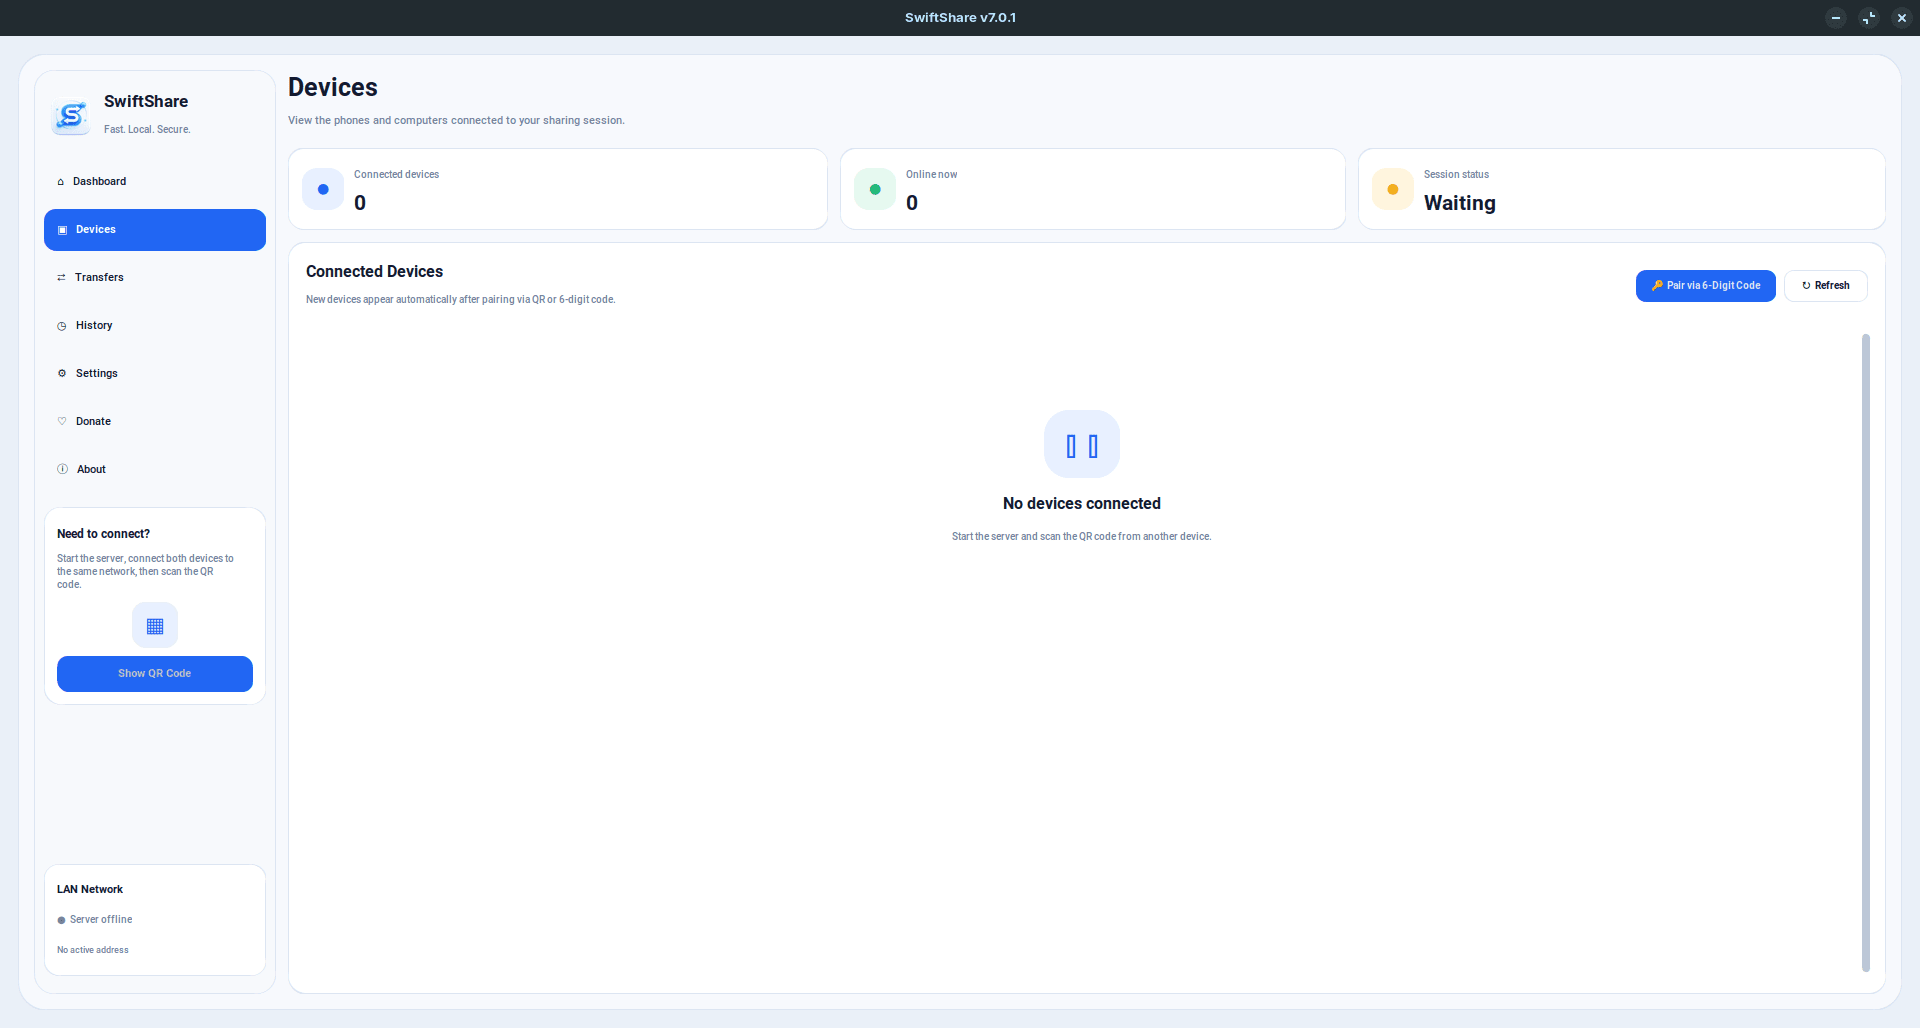Open the Donate page
The image size is (1920, 1028).
click(x=155, y=422)
